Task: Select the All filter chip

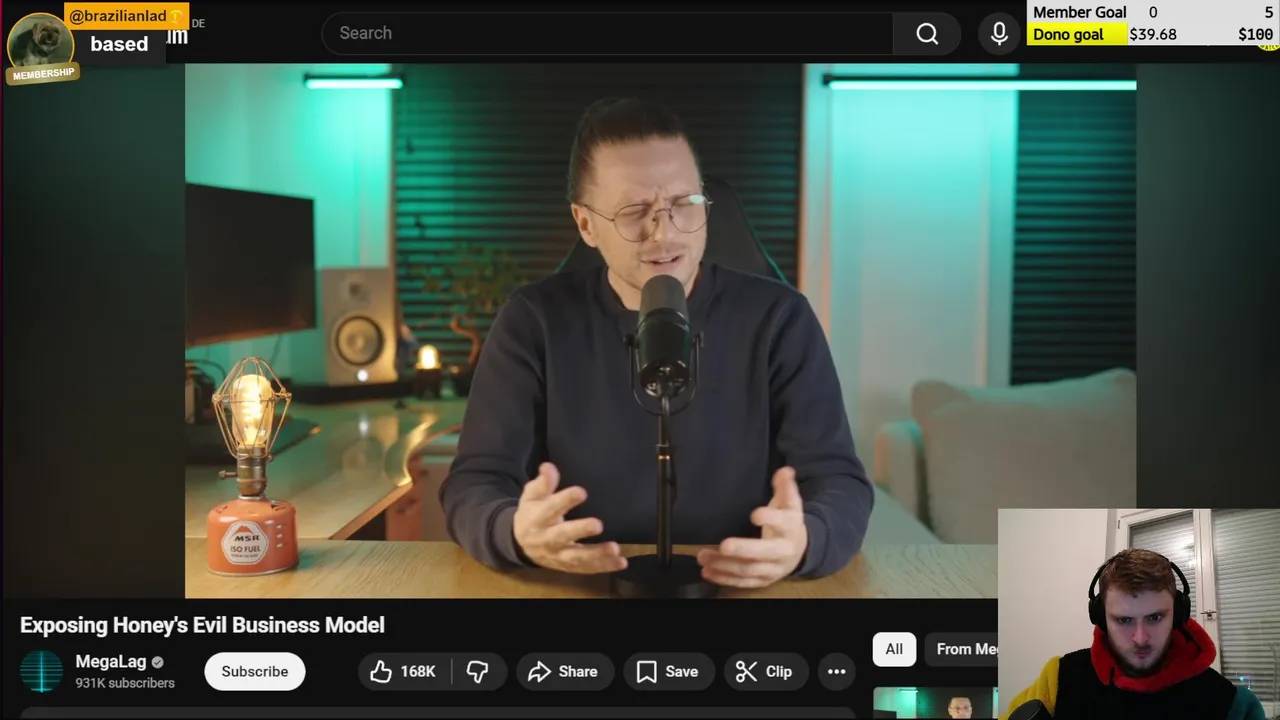Action: [x=894, y=649]
